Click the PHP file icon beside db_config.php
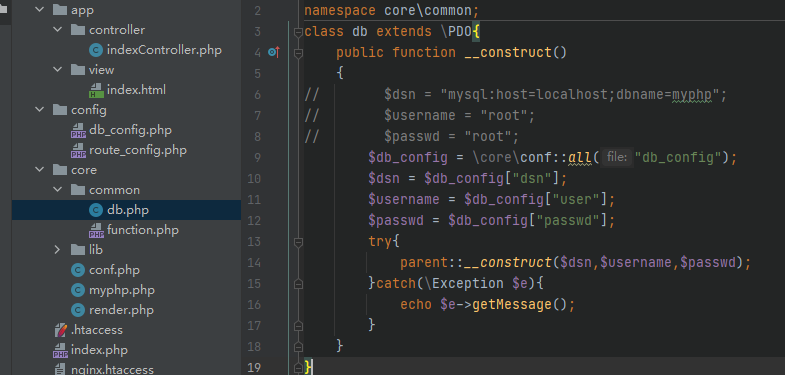The width and height of the screenshot is (785, 375). (x=78, y=130)
